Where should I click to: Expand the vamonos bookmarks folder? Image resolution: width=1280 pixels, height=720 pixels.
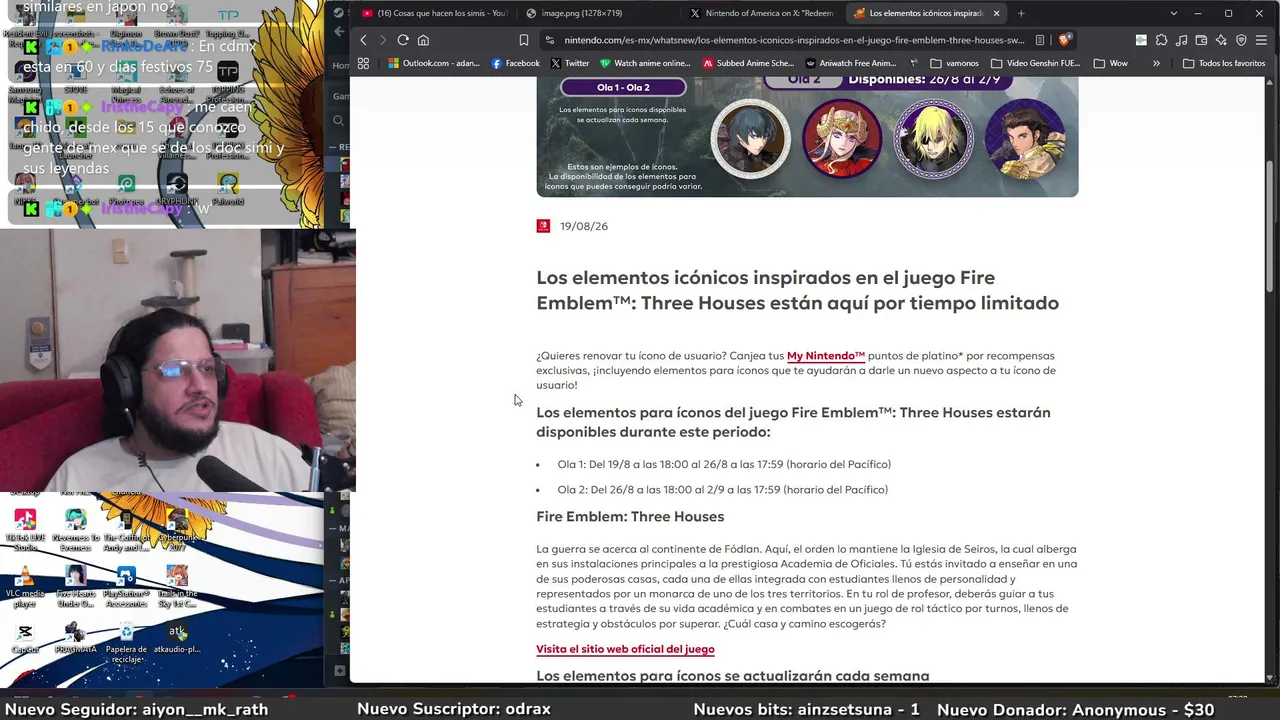tap(954, 63)
